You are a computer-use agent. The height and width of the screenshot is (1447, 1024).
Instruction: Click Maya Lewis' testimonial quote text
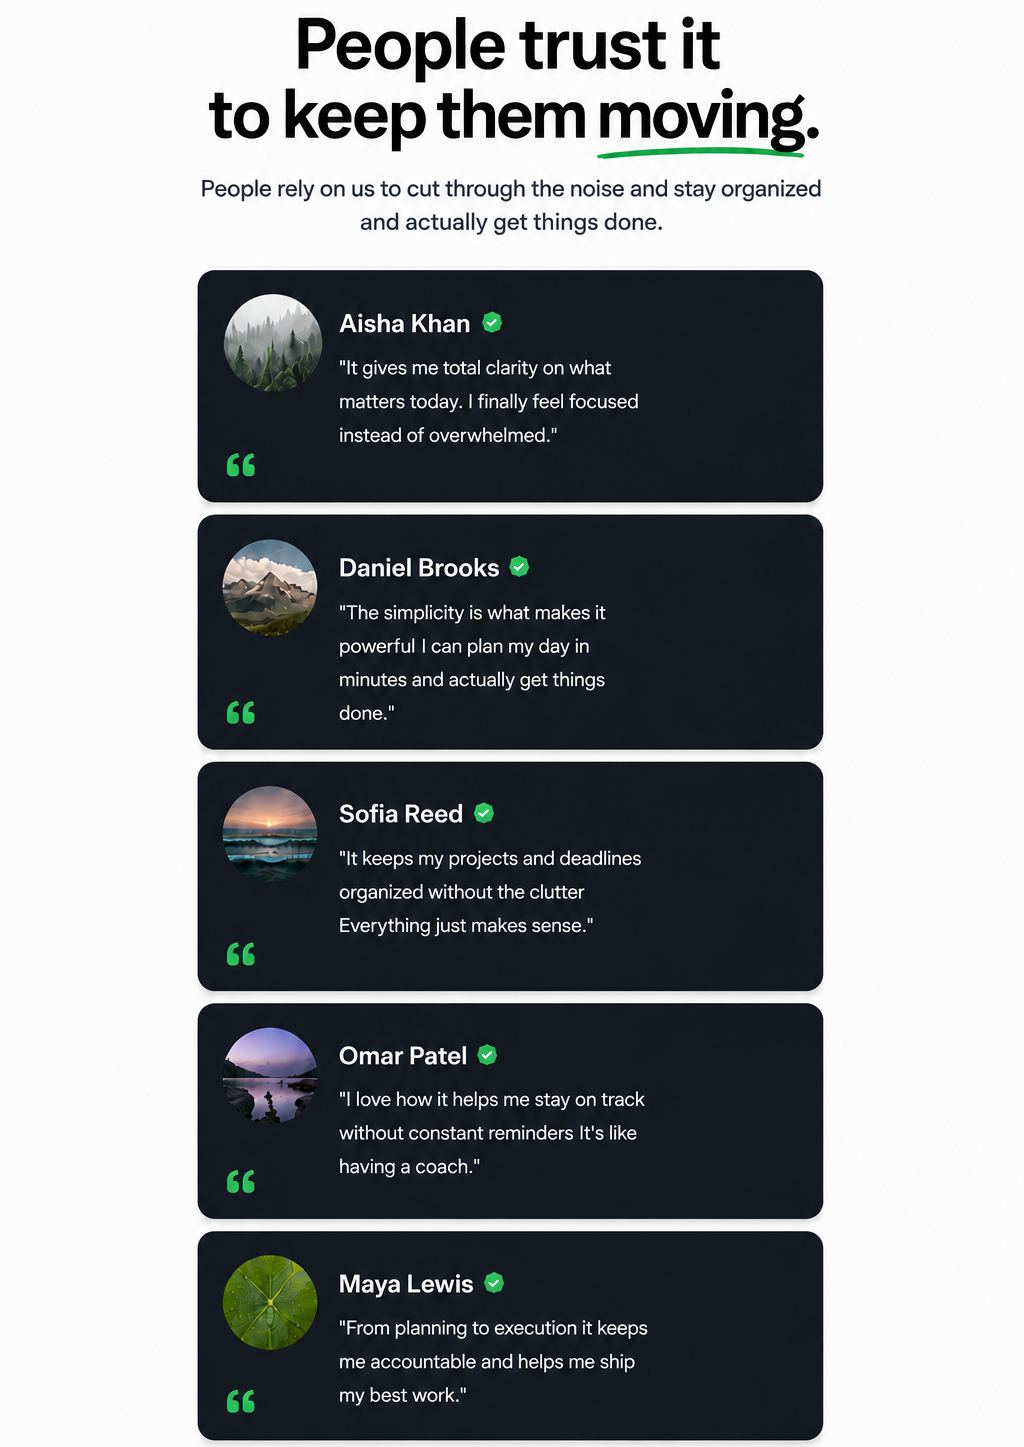(x=493, y=1361)
